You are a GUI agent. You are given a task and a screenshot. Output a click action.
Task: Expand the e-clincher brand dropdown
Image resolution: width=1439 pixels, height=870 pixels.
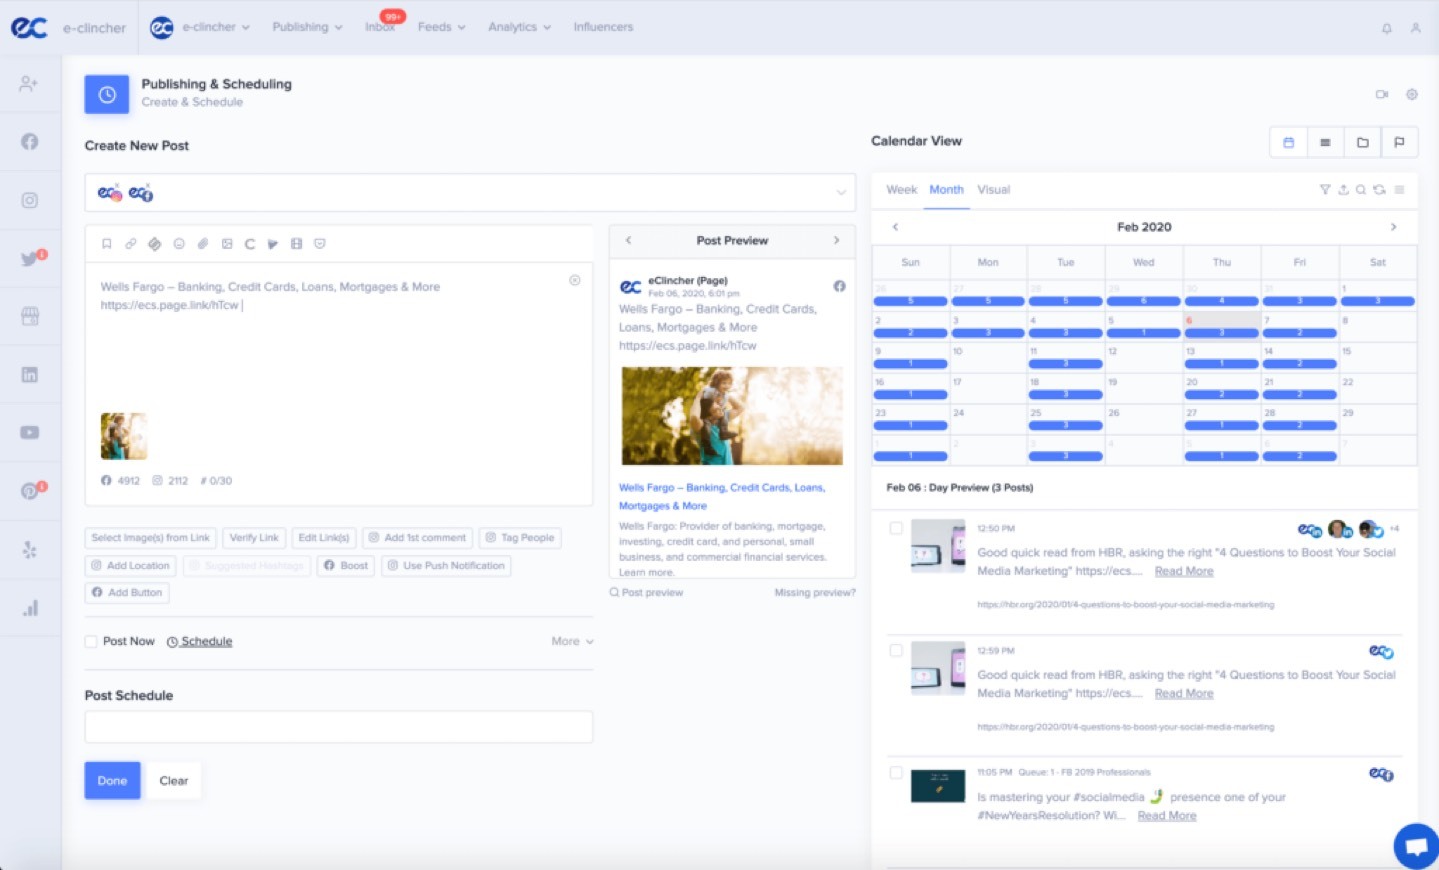[x=216, y=27]
